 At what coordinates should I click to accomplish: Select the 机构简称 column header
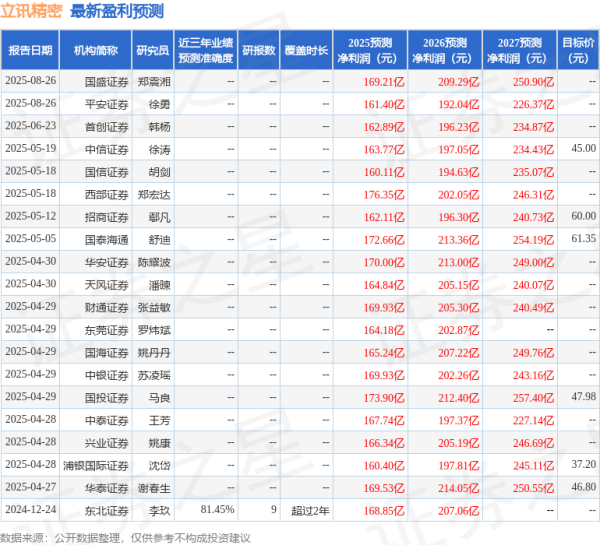96,50
